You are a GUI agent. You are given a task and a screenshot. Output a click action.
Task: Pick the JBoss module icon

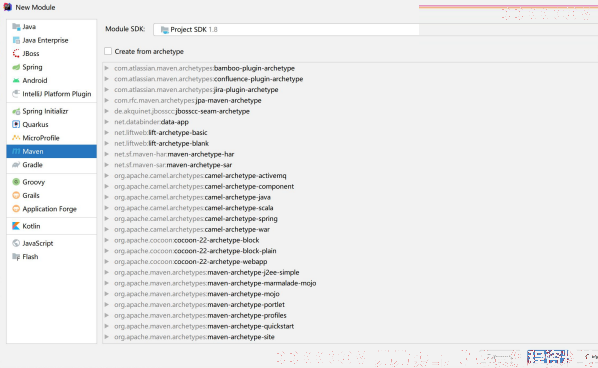(16, 53)
